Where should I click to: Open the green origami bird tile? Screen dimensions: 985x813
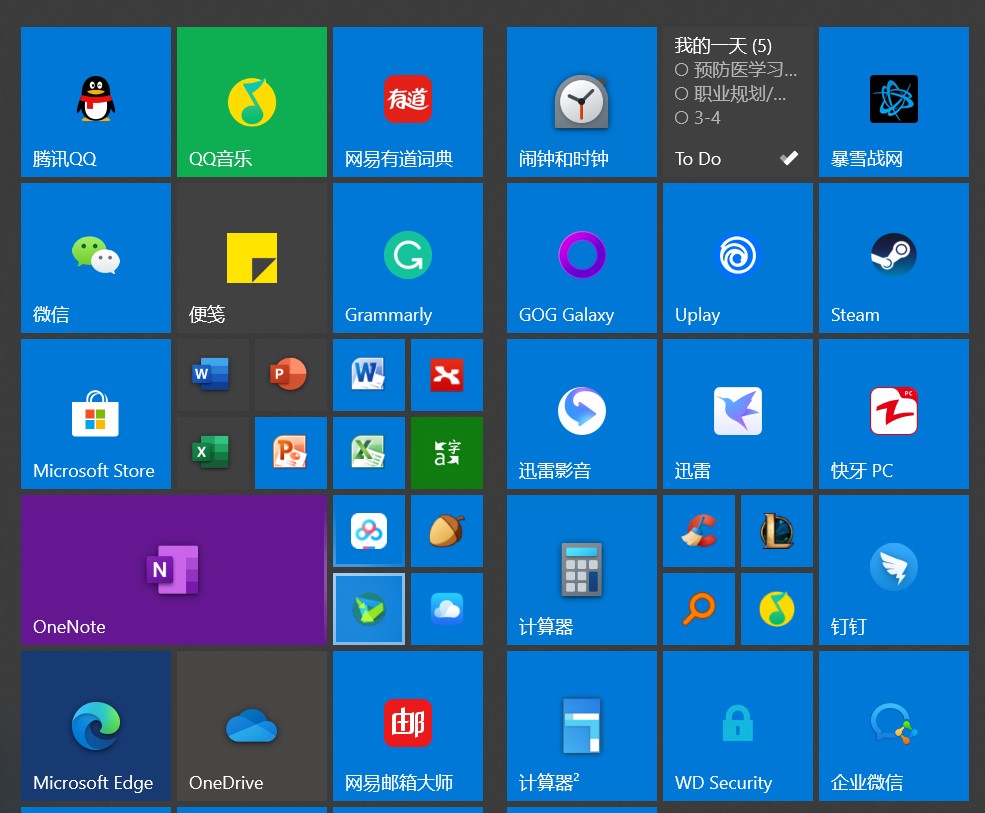[x=369, y=609]
